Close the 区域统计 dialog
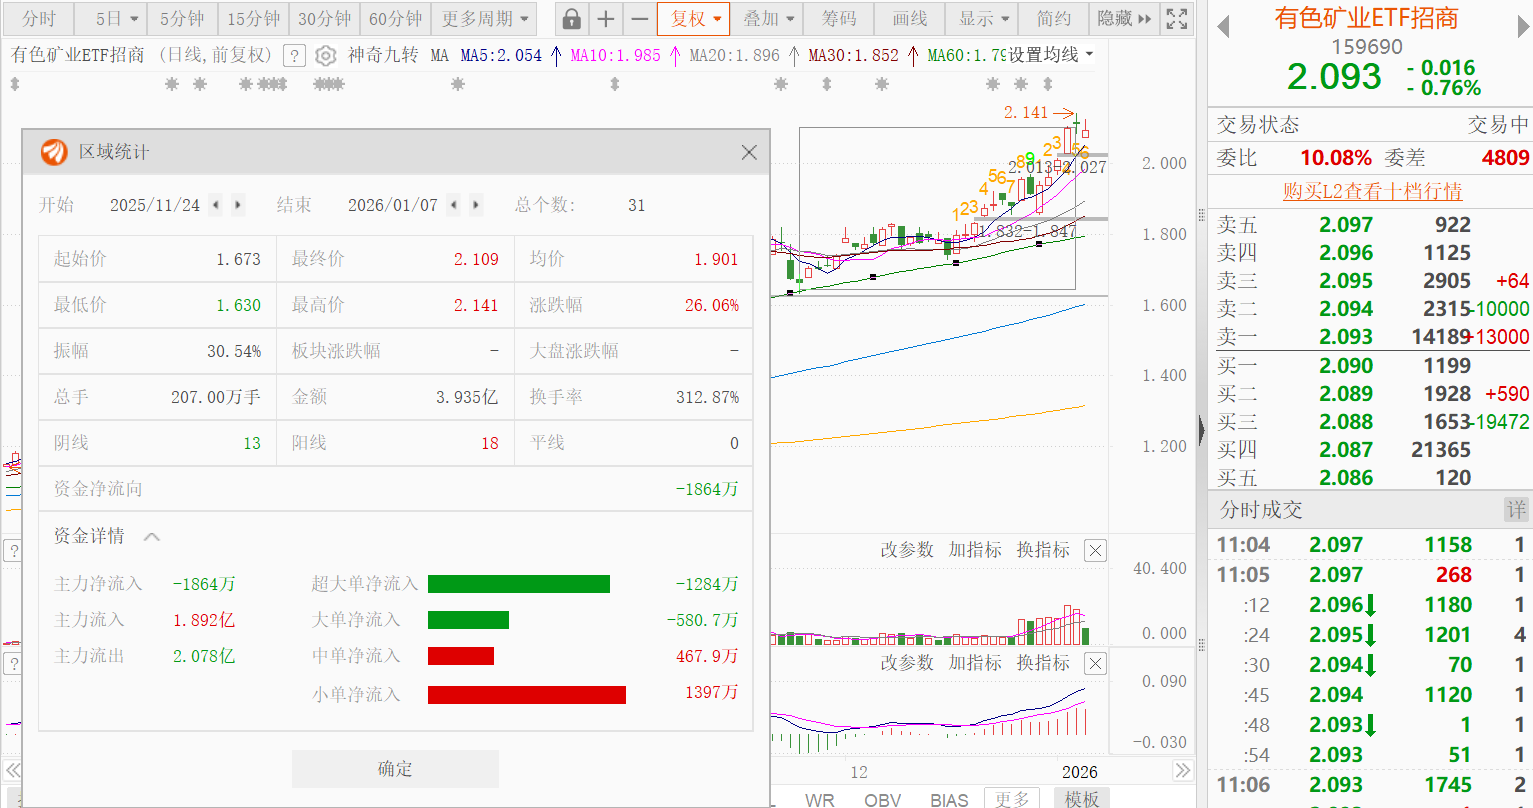 pyautogui.click(x=749, y=152)
